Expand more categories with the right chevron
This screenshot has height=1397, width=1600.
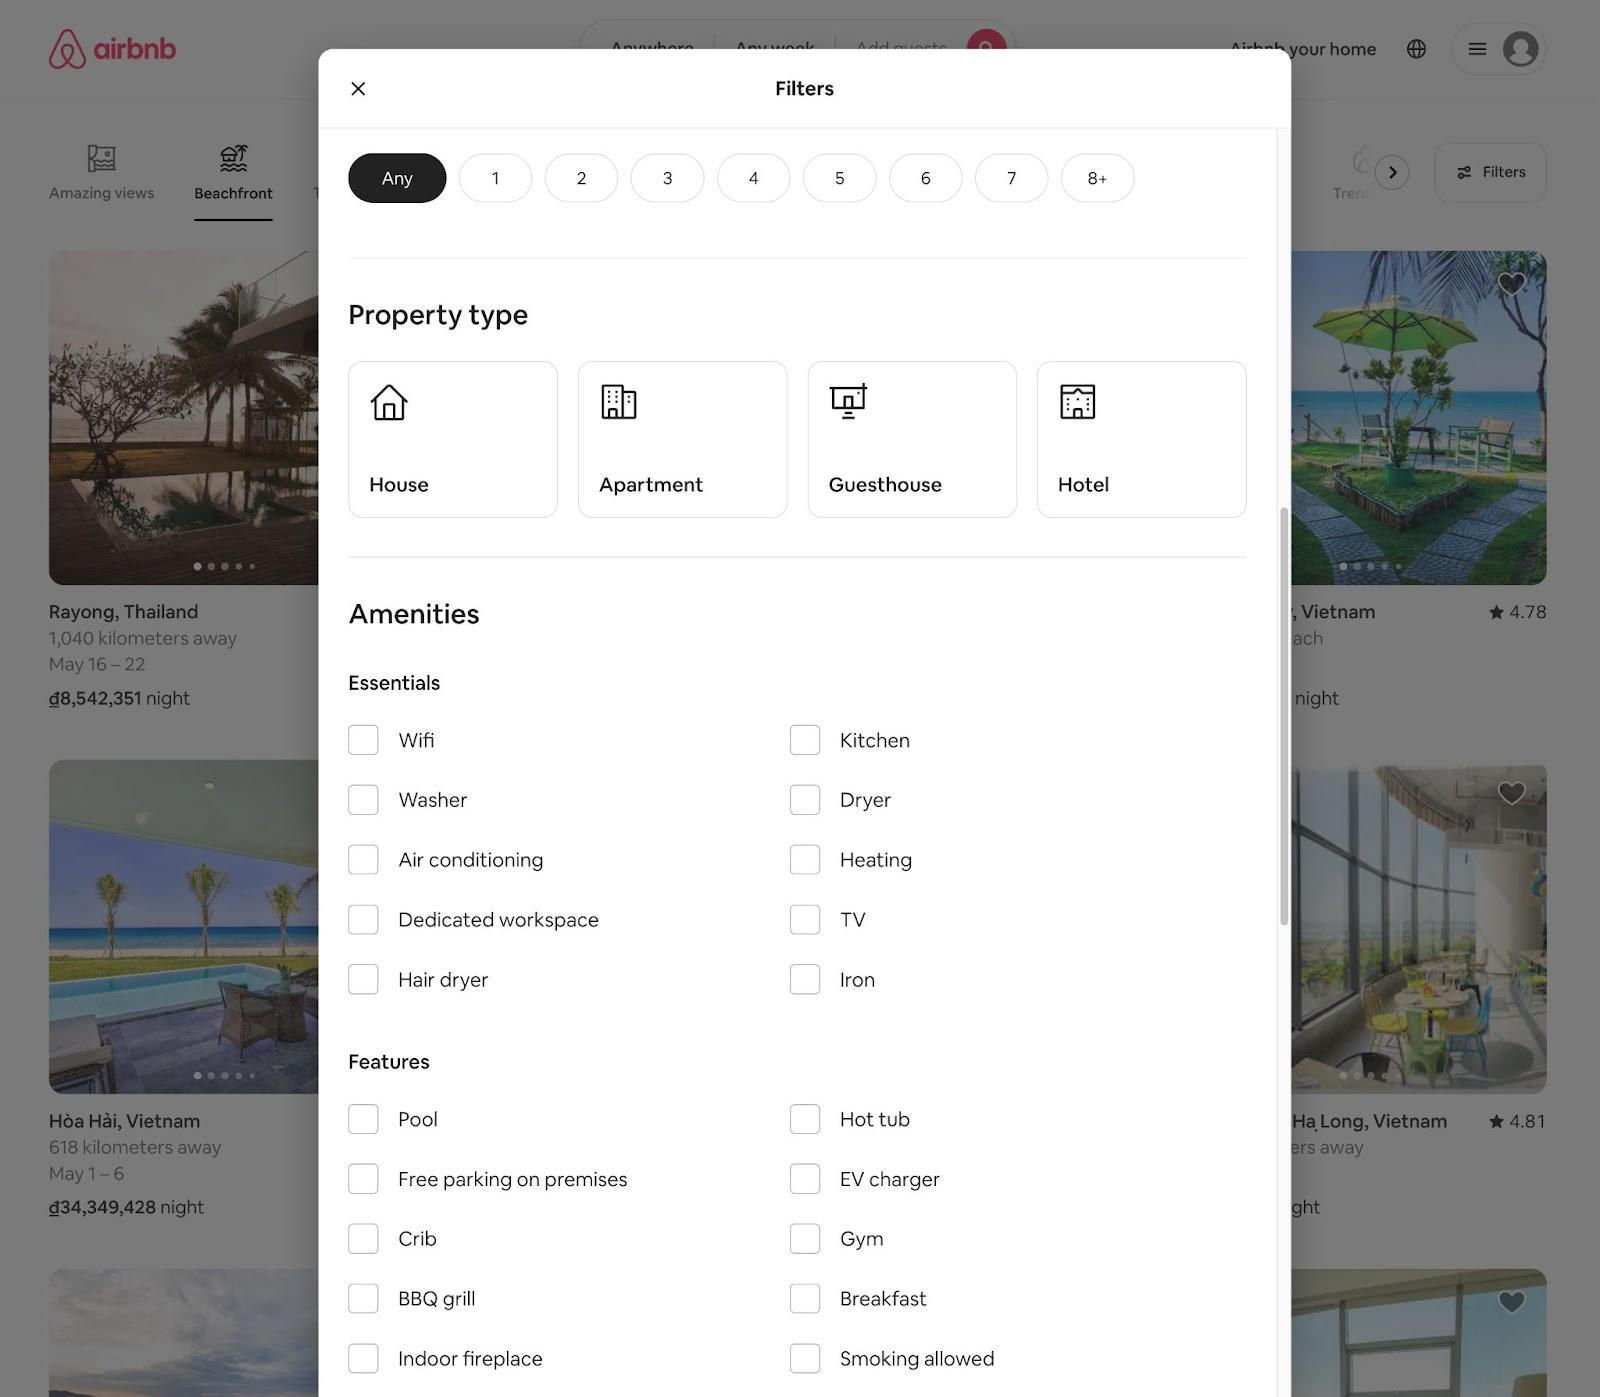pyautogui.click(x=1392, y=172)
